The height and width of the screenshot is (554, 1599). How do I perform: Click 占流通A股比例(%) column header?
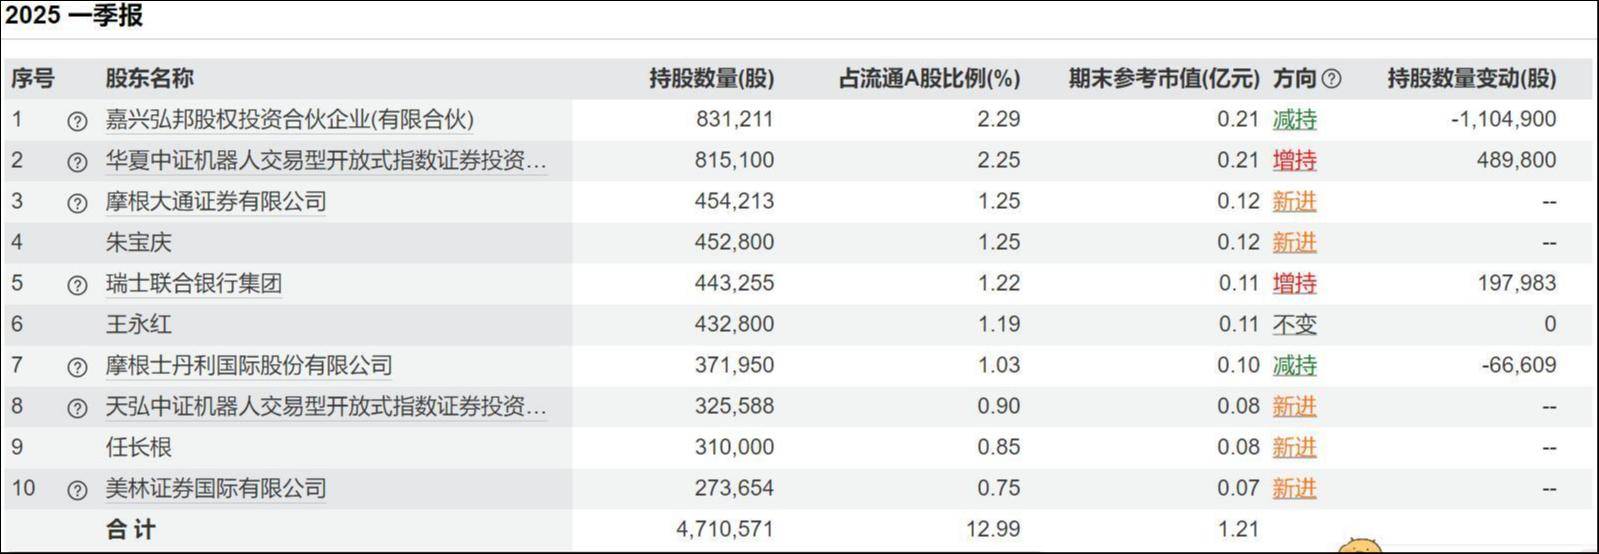click(928, 79)
